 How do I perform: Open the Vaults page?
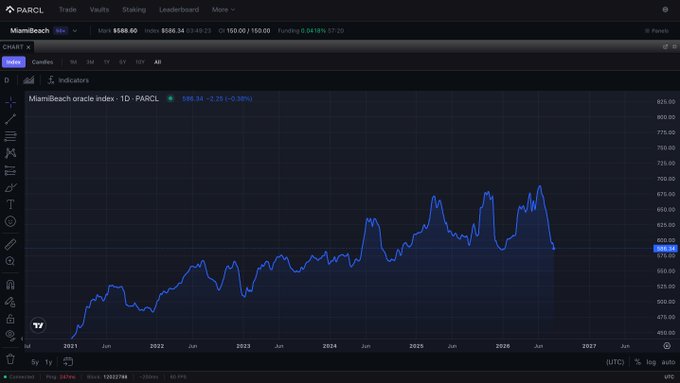point(99,10)
